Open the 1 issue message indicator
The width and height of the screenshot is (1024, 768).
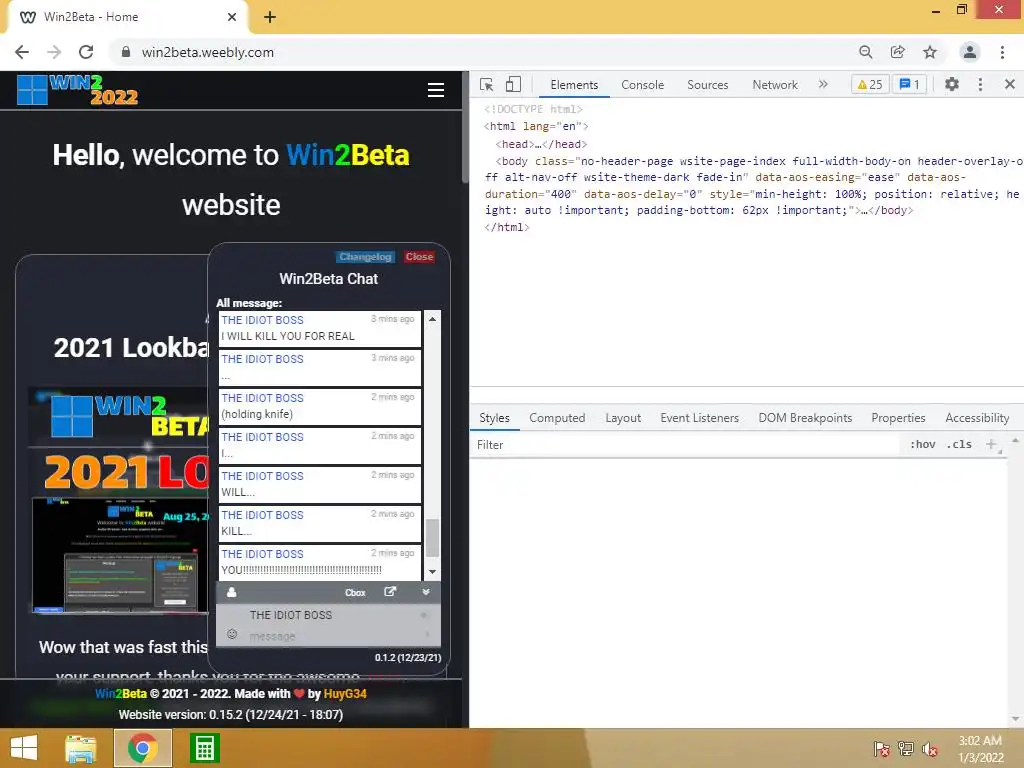(909, 84)
